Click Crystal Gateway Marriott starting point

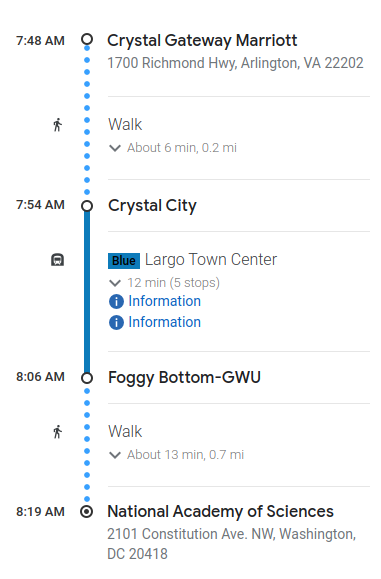202,41
